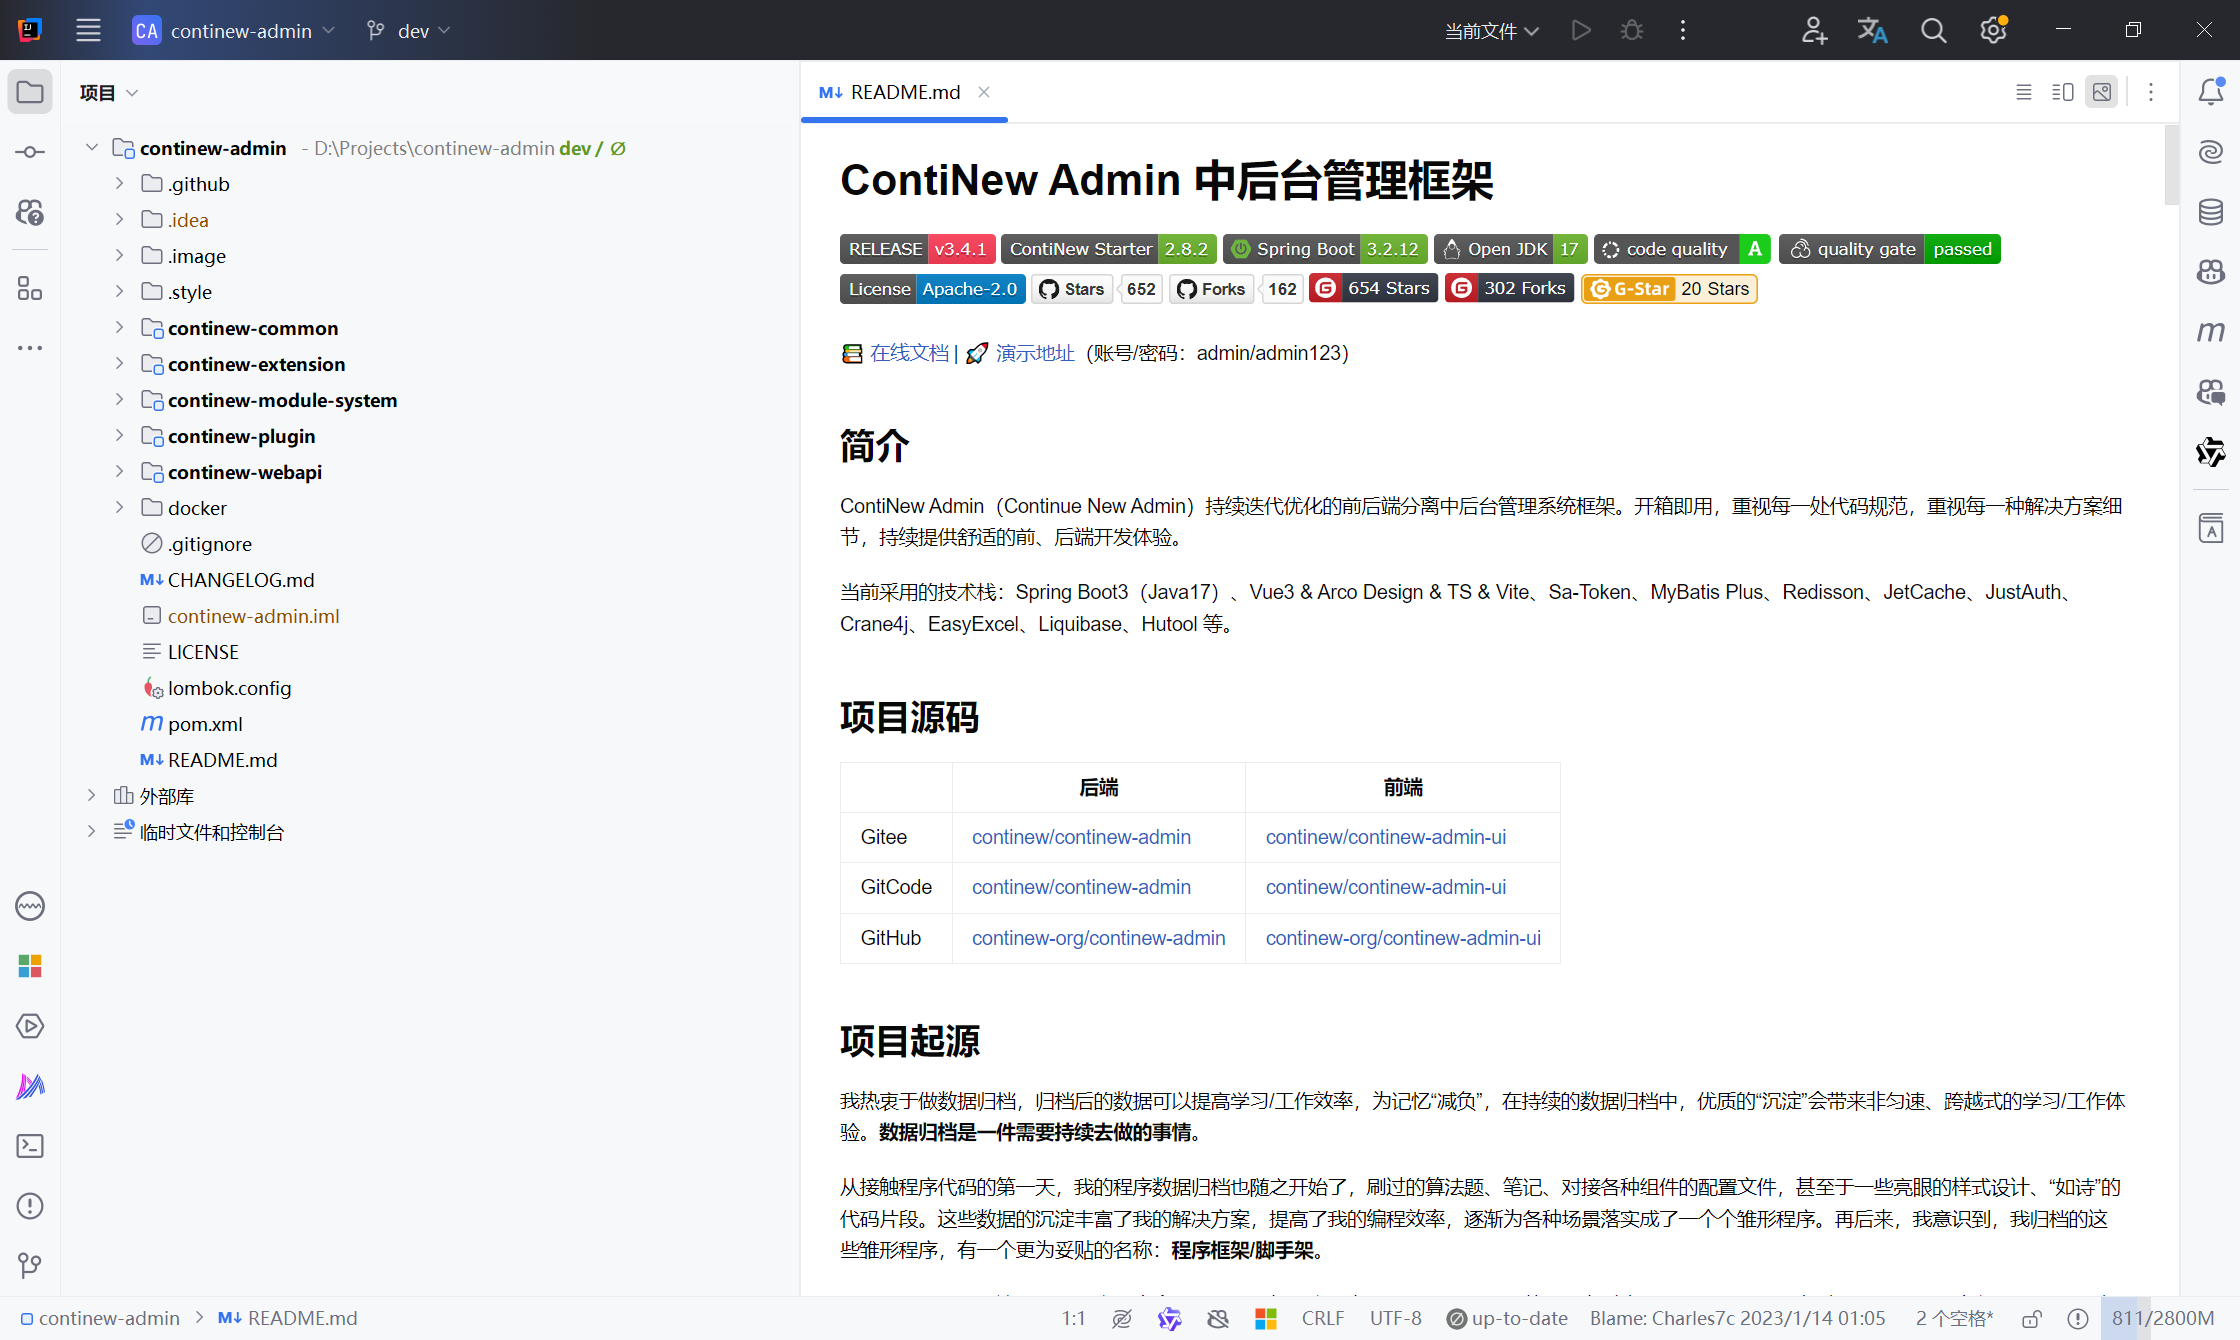Open the Commit tool window

30,152
